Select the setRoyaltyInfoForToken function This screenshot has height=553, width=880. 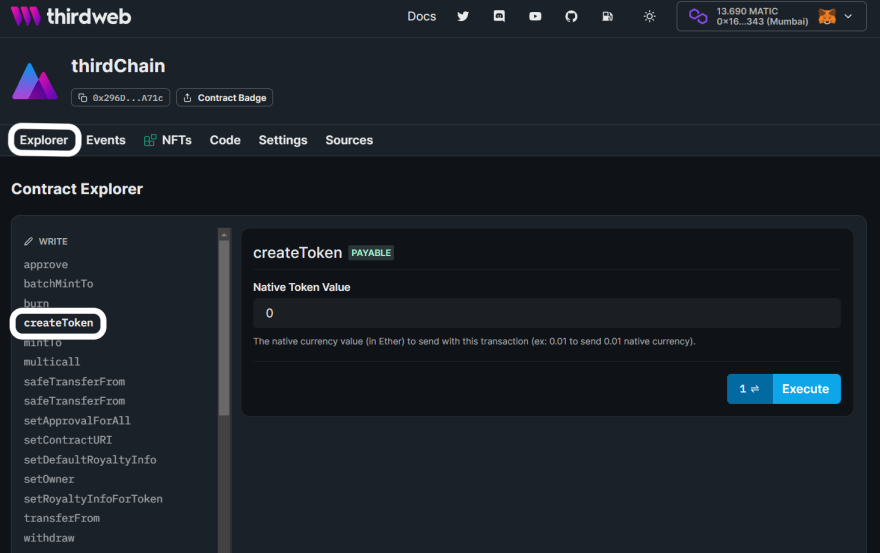93,499
